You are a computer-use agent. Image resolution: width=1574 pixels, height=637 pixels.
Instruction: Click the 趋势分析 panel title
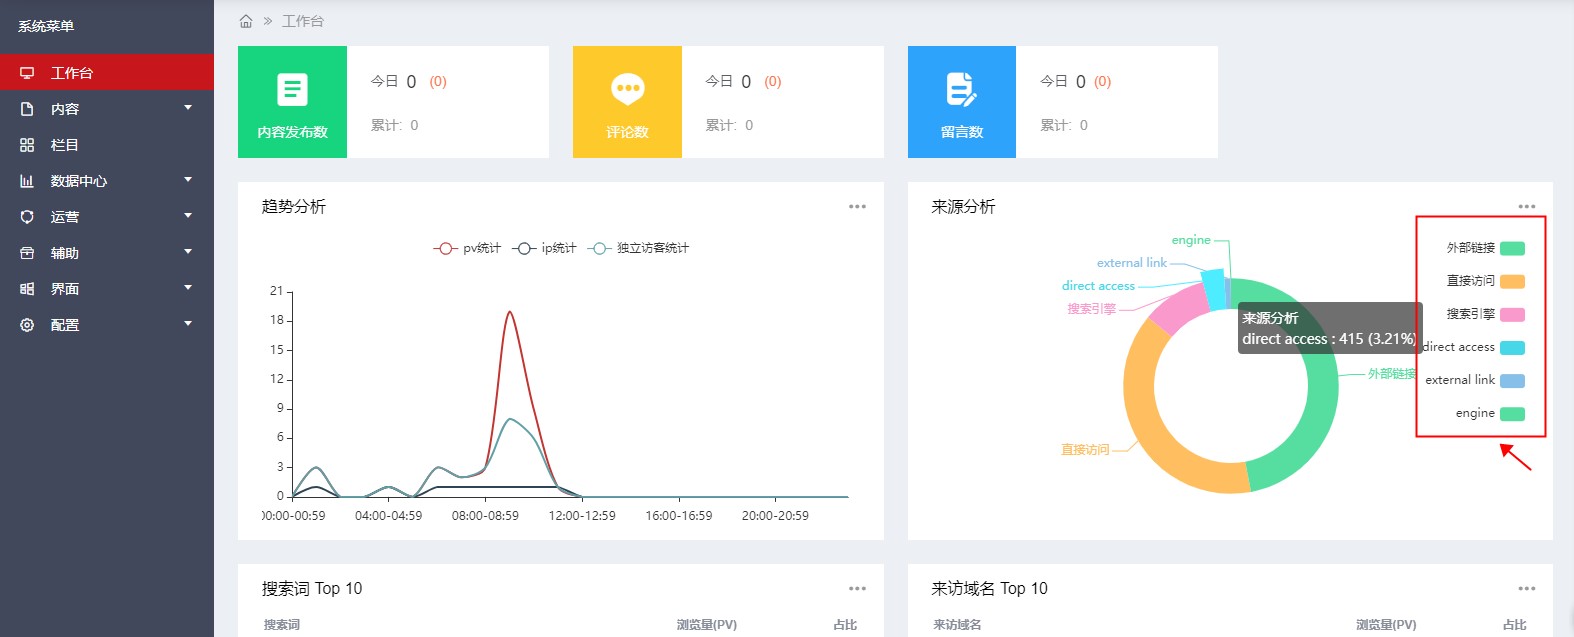tap(294, 207)
